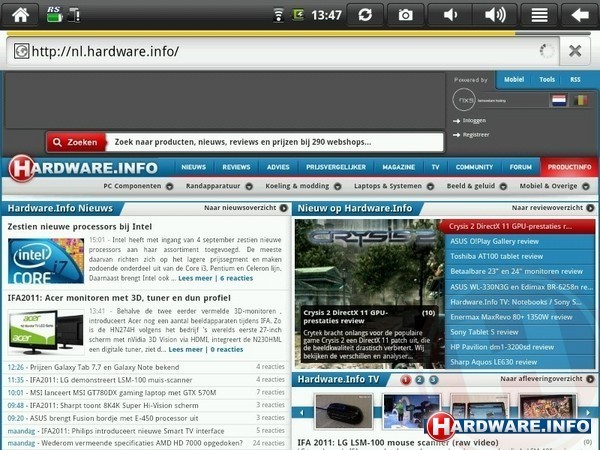
Task: Open the NIEUWS menu item
Action: [x=194, y=167]
